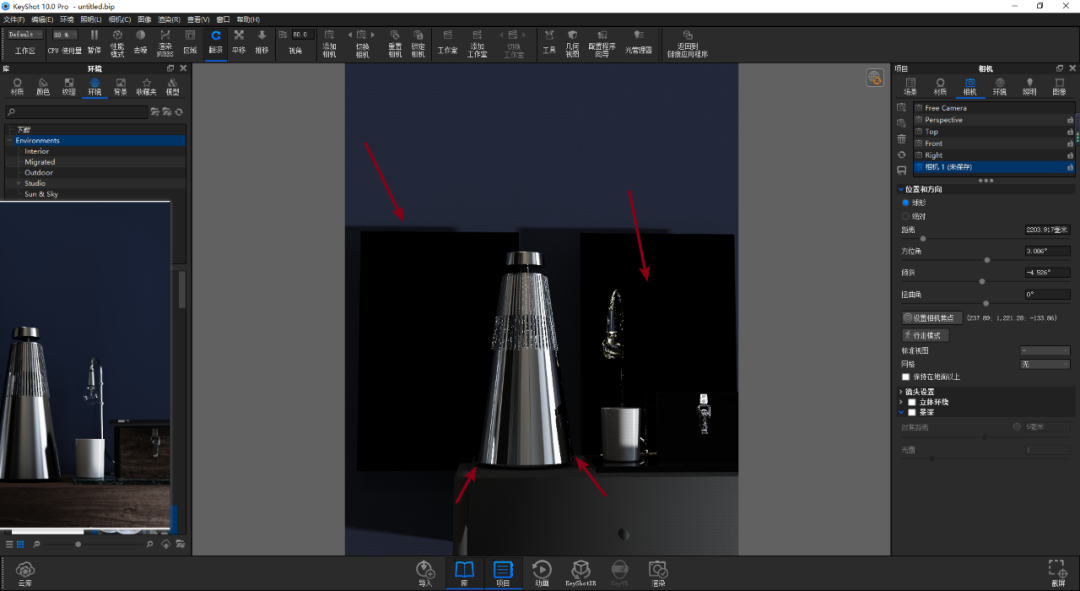
Task: Click the Render icon in bottom toolbar
Action: click(x=658, y=573)
